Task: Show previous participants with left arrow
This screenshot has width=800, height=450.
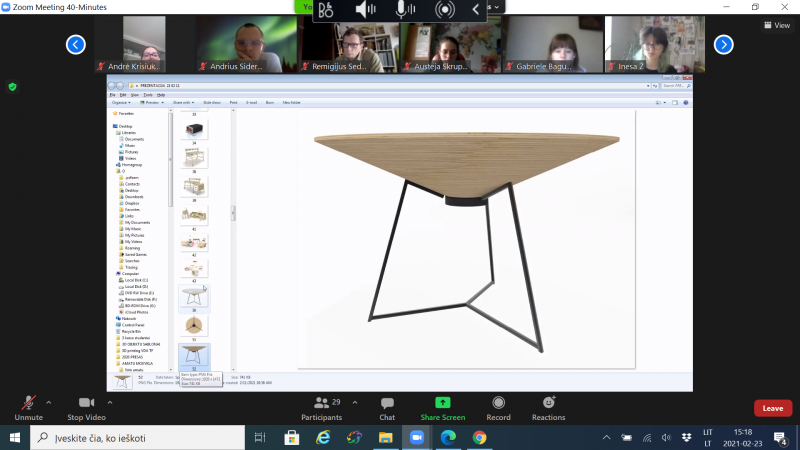Action: pyautogui.click(x=76, y=44)
